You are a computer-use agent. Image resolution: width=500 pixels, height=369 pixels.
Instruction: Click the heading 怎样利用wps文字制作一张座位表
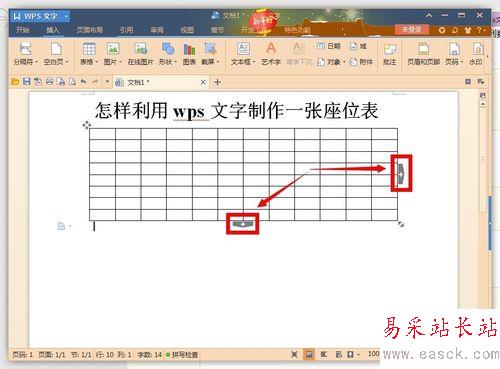(x=237, y=111)
